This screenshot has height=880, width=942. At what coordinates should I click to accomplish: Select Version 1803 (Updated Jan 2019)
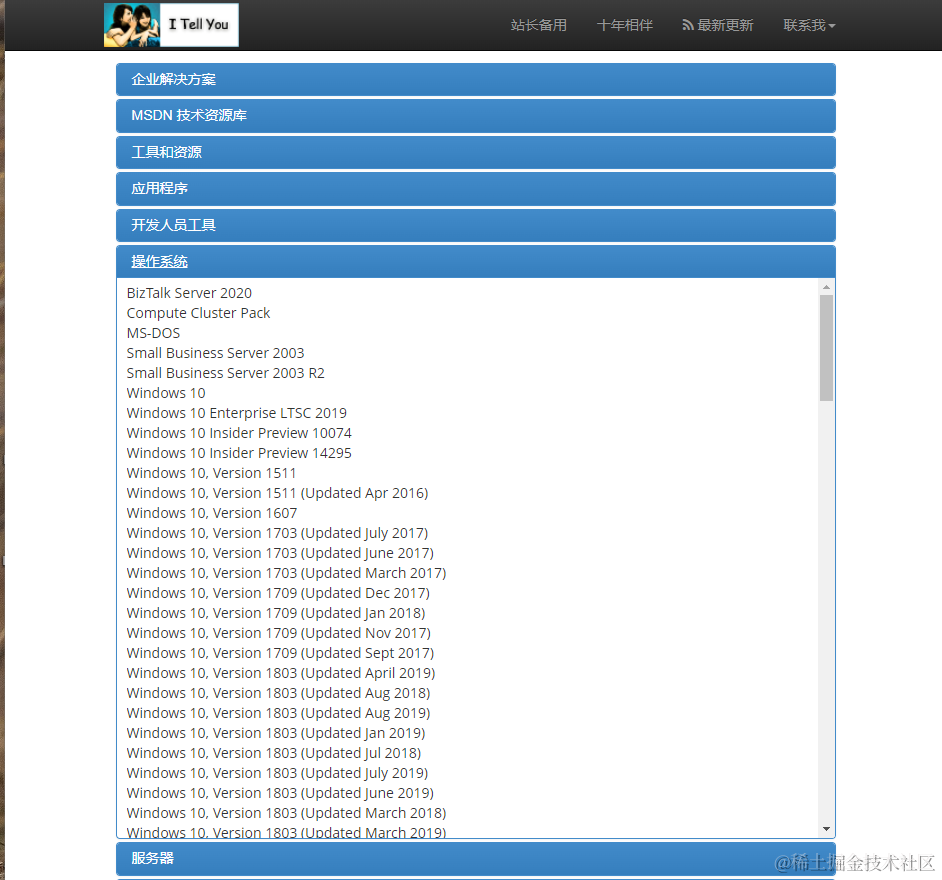(276, 733)
